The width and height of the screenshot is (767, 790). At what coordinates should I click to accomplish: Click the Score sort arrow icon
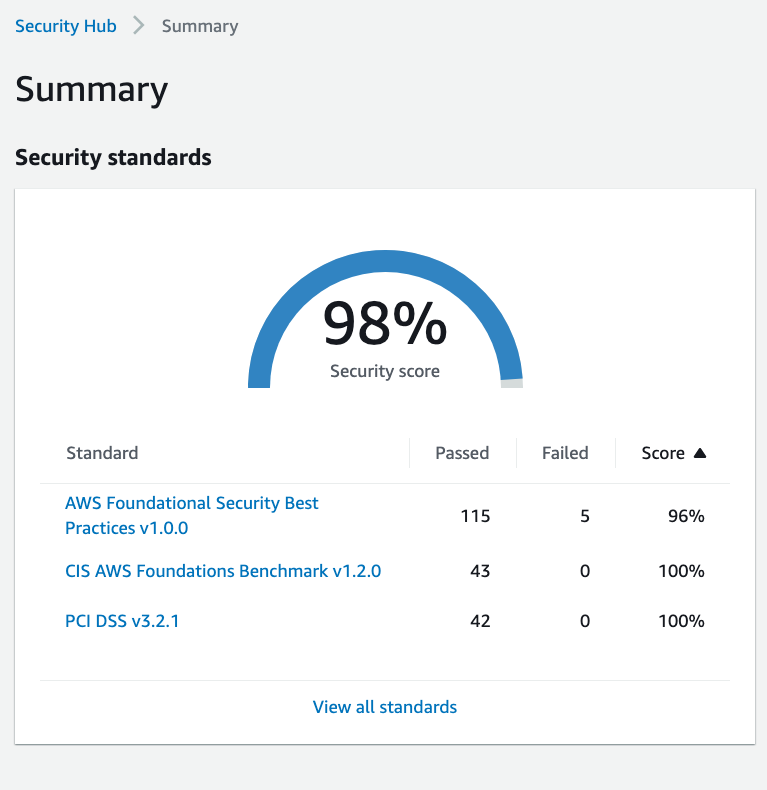pyautogui.click(x=699, y=453)
